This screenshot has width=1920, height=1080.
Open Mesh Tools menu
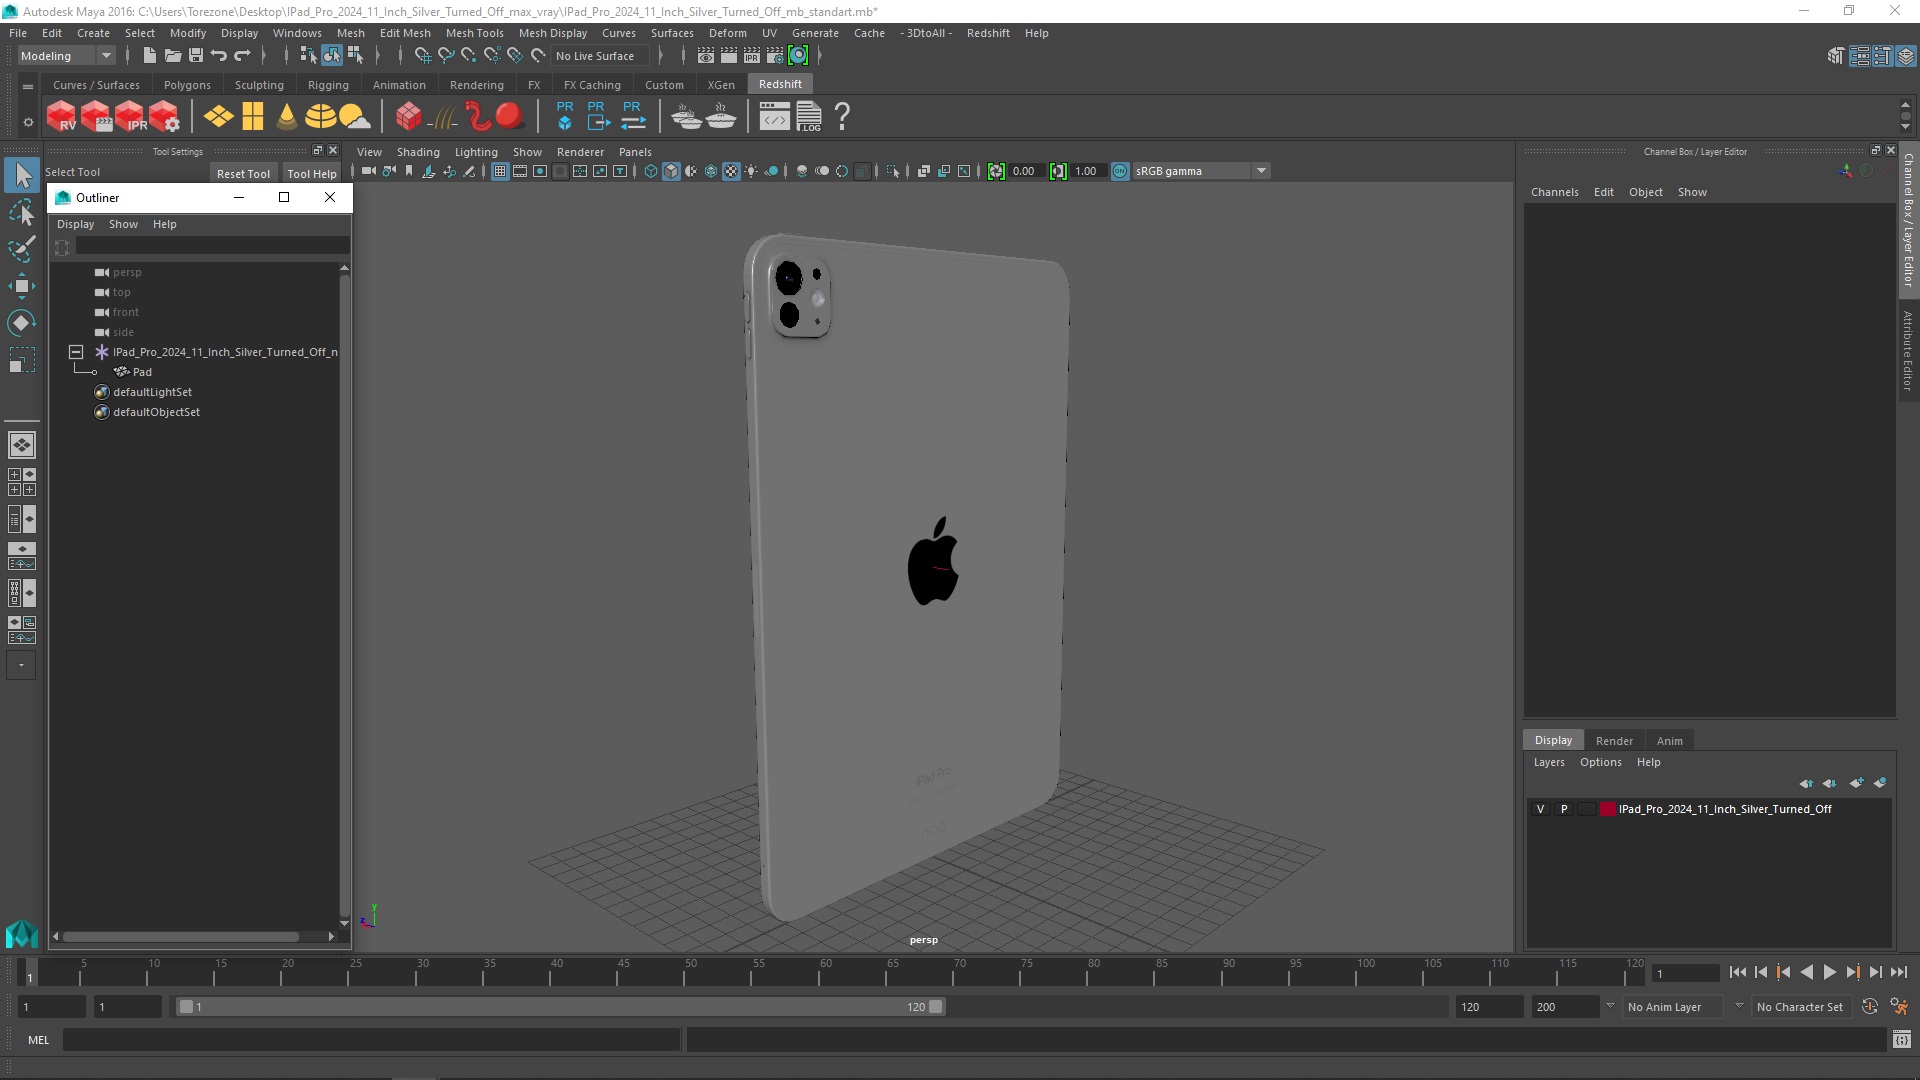474,33
